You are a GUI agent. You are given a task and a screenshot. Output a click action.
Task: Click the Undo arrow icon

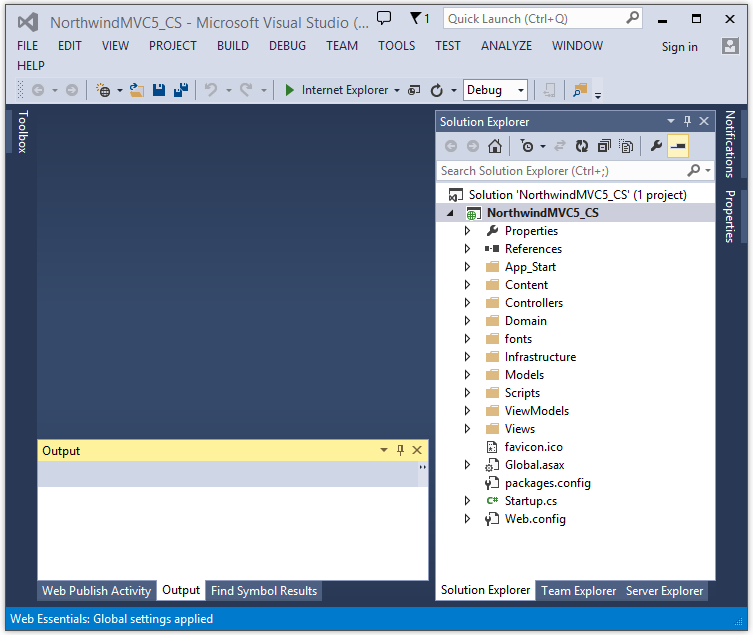pyautogui.click(x=211, y=90)
